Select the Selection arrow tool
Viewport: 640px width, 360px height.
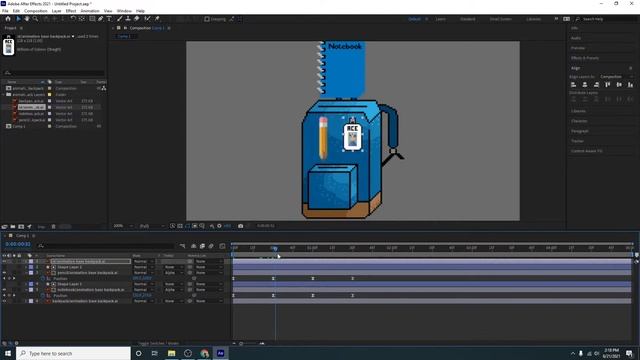[x=18, y=19]
